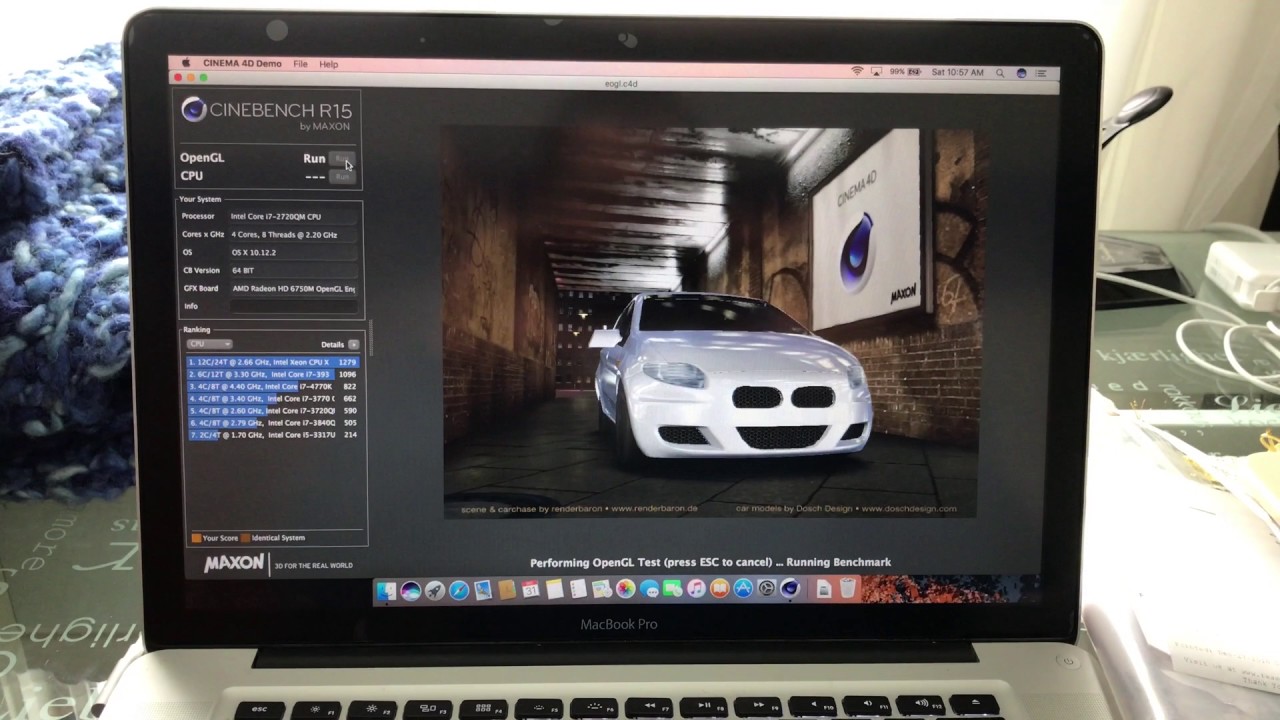Launch Siri from the dock
The image size is (1280, 720).
[x=410, y=590]
